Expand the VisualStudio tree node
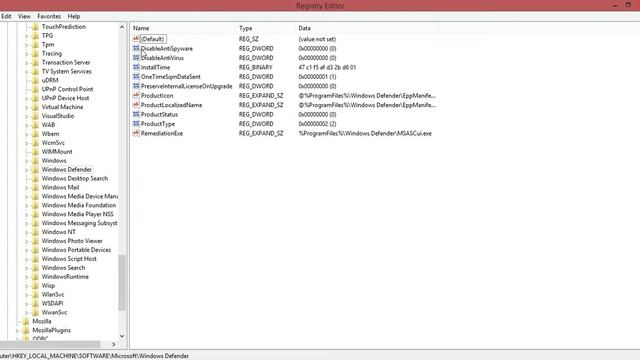The image size is (640, 360). click(x=27, y=116)
